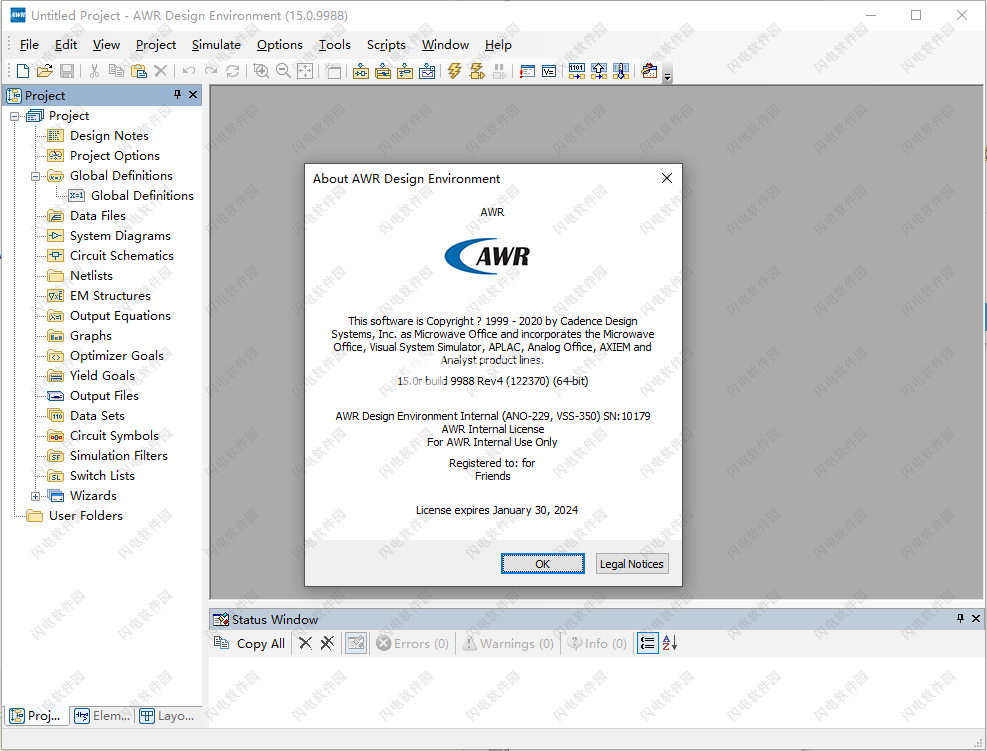Viewport: 987px width, 751px height.
Task: Click the Paste clipboard toolbar icon
Action: coord(138,71)
